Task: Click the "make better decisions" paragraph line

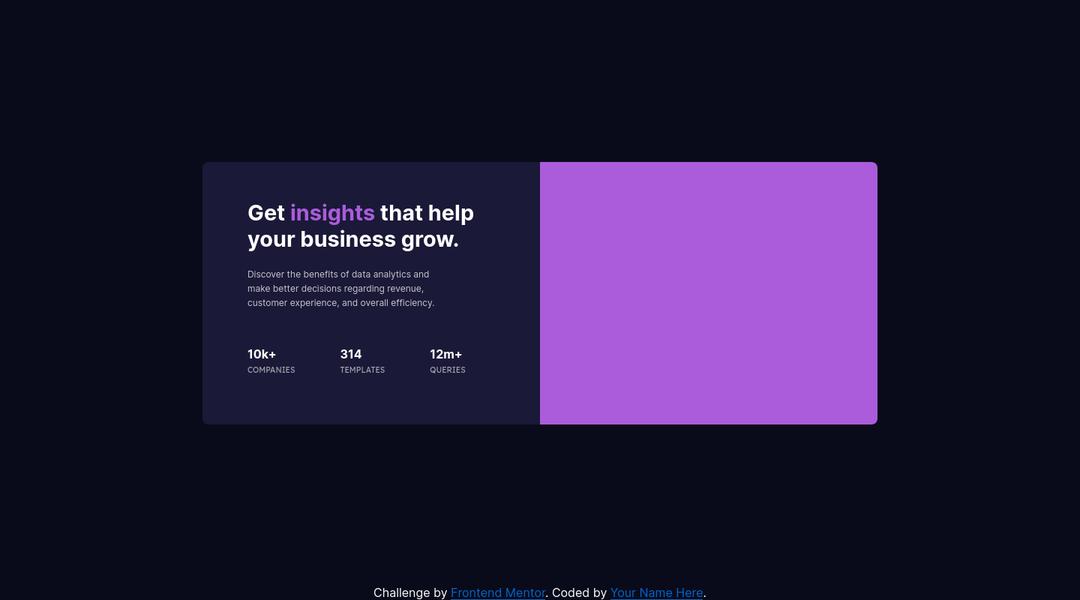Action: pyautogui.click(x=335, y=288)
